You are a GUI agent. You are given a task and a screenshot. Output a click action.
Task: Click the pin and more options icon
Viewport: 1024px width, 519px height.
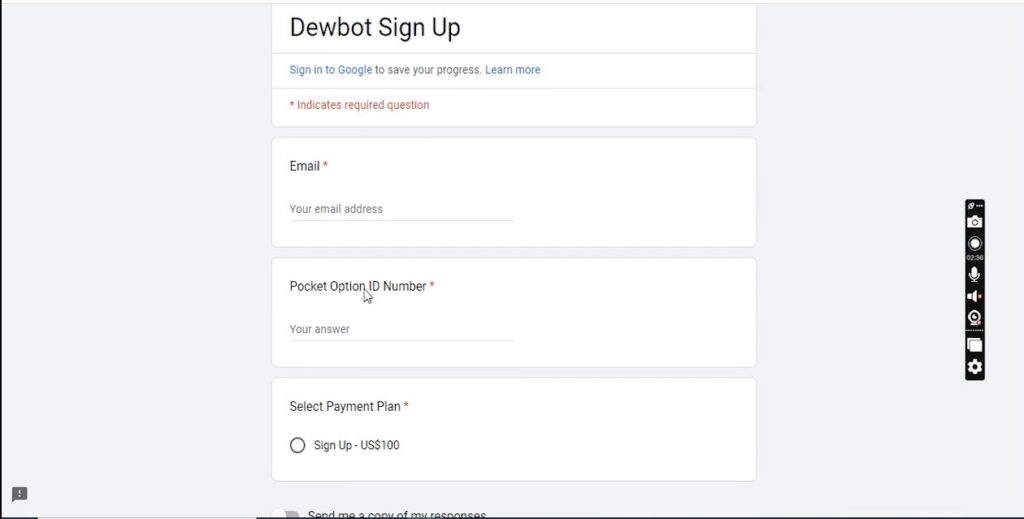tap(975, 206)
